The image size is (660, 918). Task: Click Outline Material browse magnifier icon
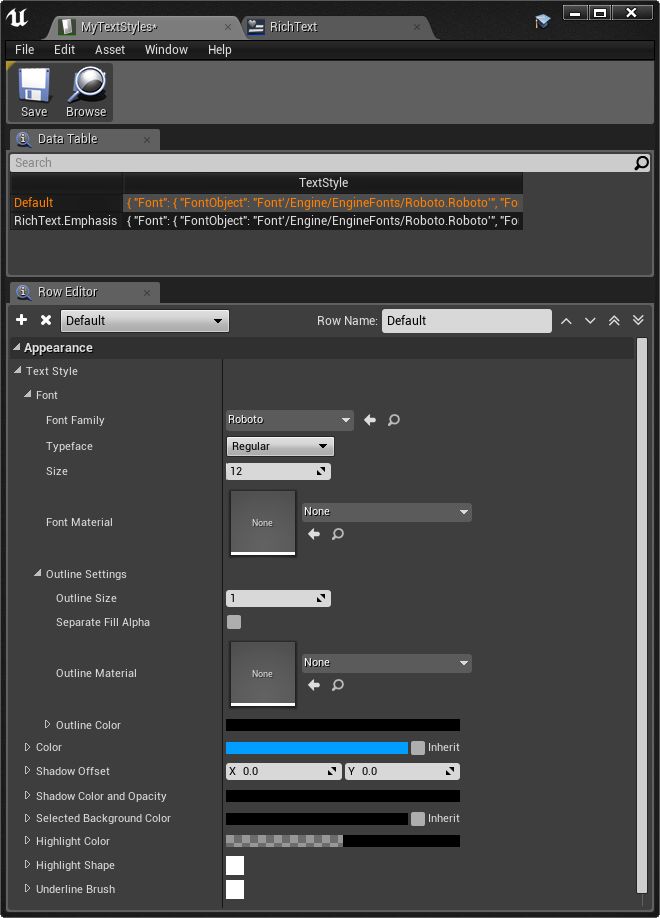(x=338, y=685)
